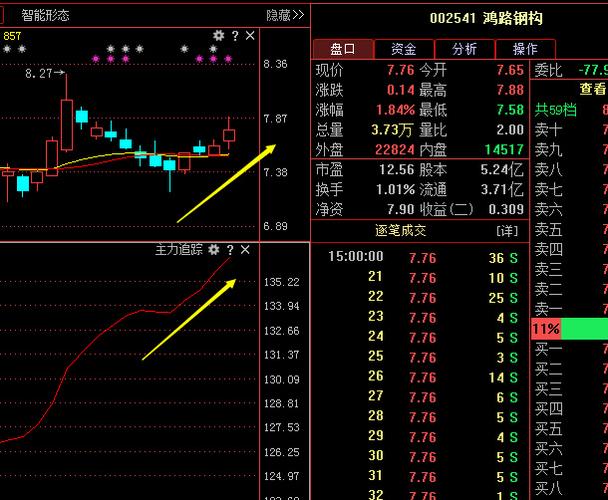
Task: Hide the 智能形态 panel via 隐藏>>
Action: pyautogui.click(x=285, y=15)
